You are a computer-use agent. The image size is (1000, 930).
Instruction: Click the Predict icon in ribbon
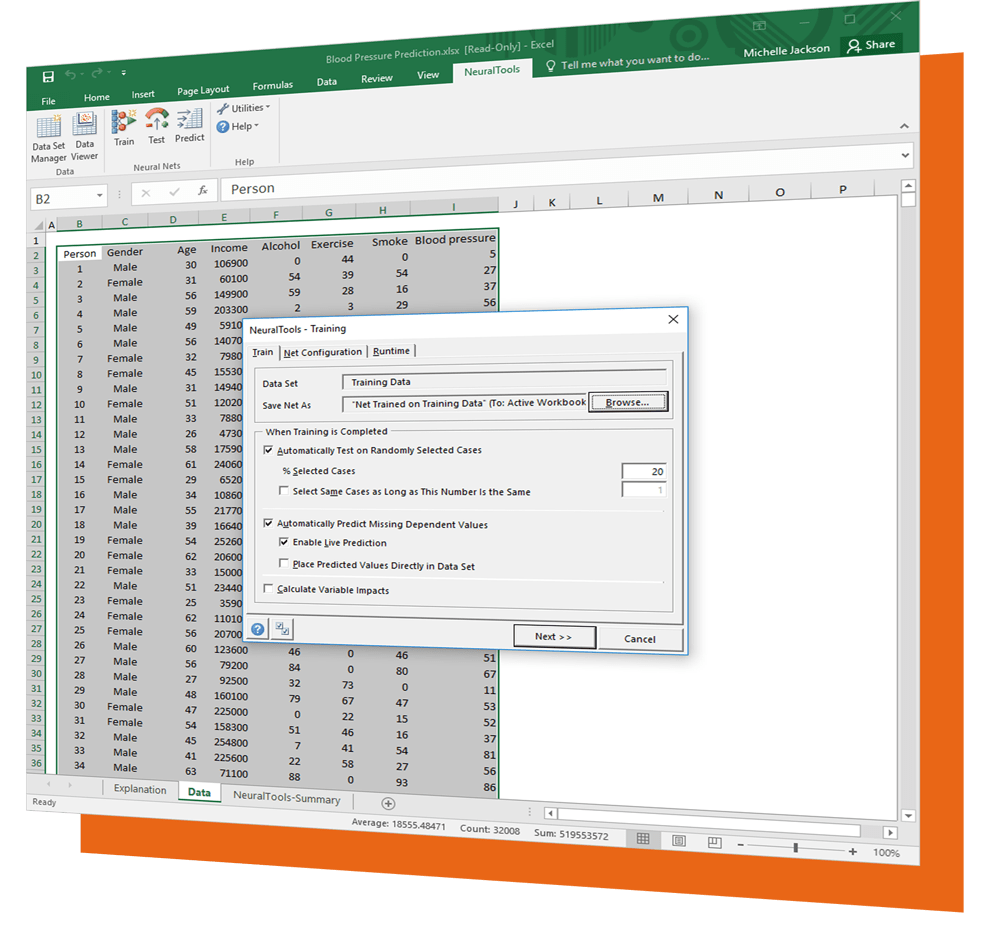(x=190, y=124)
